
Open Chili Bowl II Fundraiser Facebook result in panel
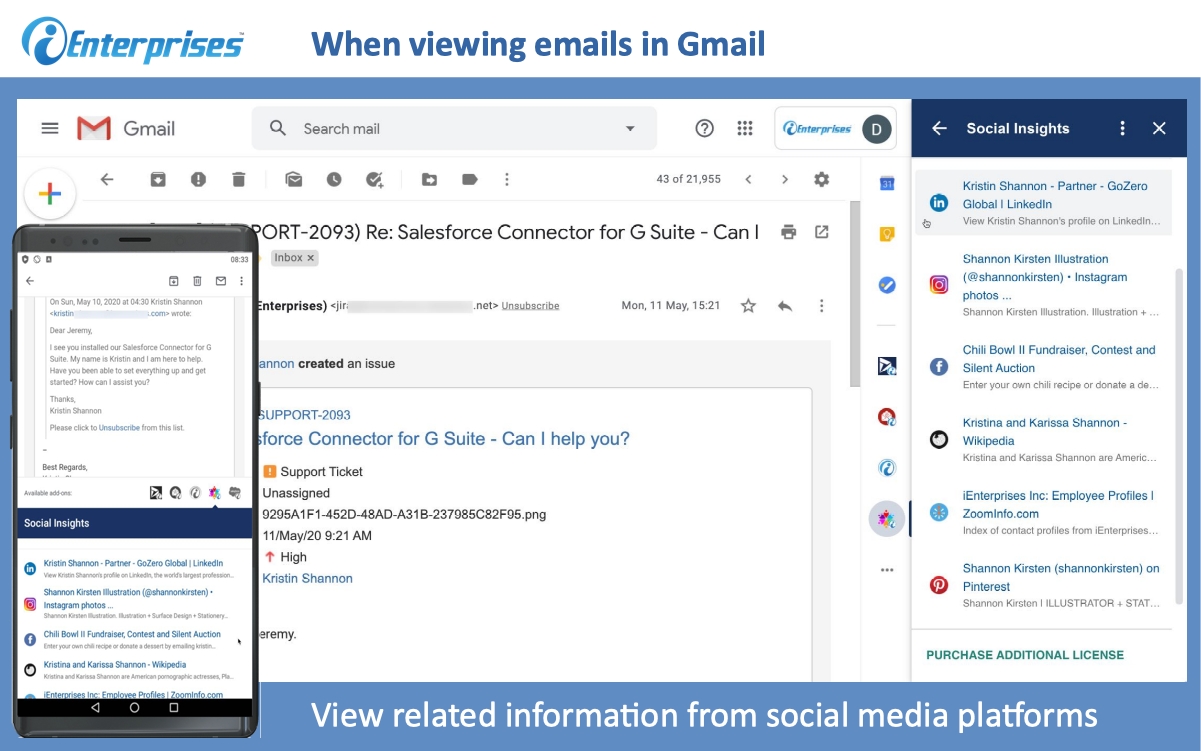[x=1042, y=367]
